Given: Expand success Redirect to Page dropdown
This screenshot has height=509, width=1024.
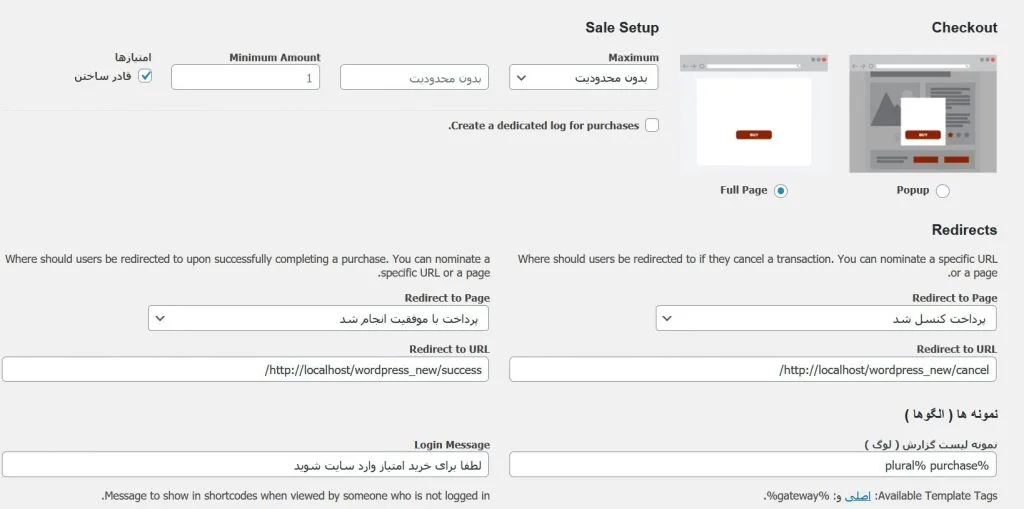Looking at the screenshot, I should pyautogui.click(x=319, y=318).
